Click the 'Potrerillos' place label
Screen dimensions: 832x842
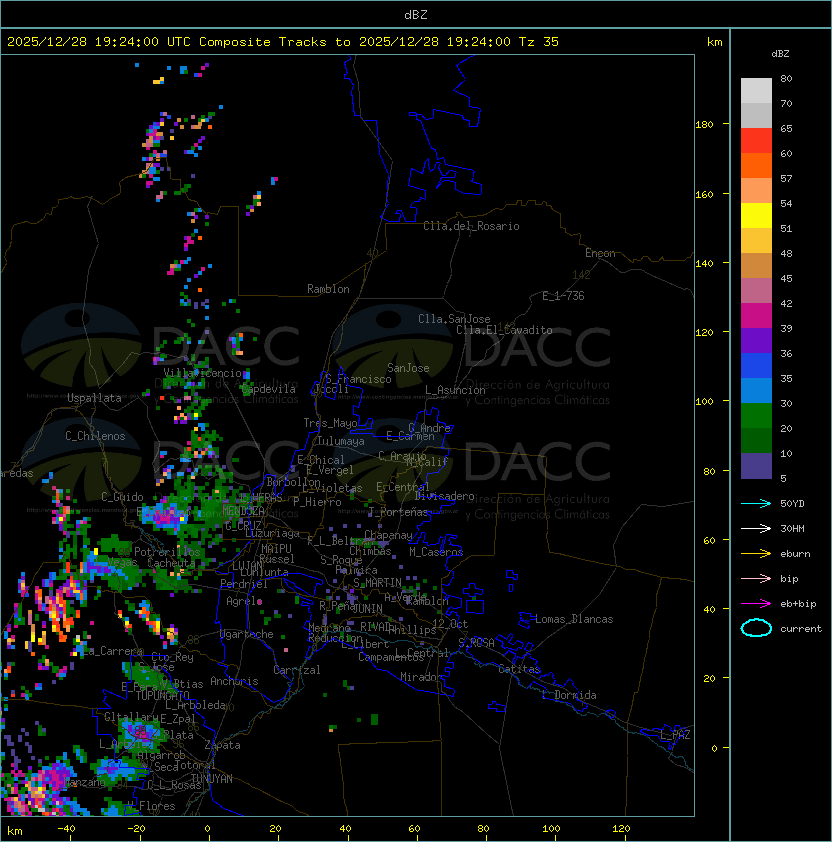point(167,552)
